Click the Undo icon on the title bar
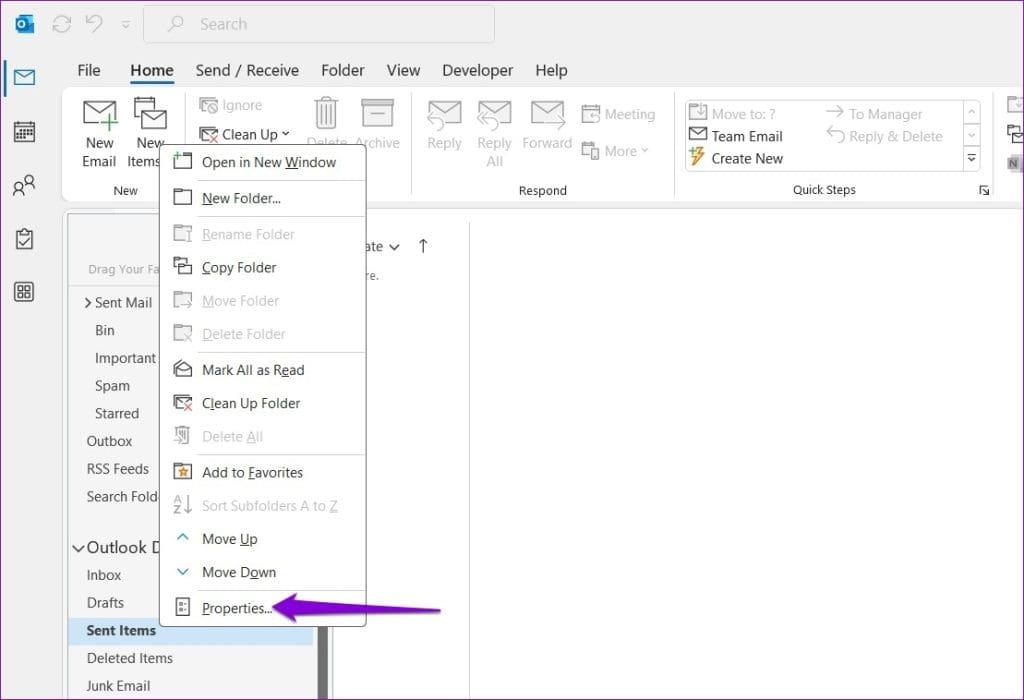The height and width of the screenshot is (700, 1024). (93, 23)
